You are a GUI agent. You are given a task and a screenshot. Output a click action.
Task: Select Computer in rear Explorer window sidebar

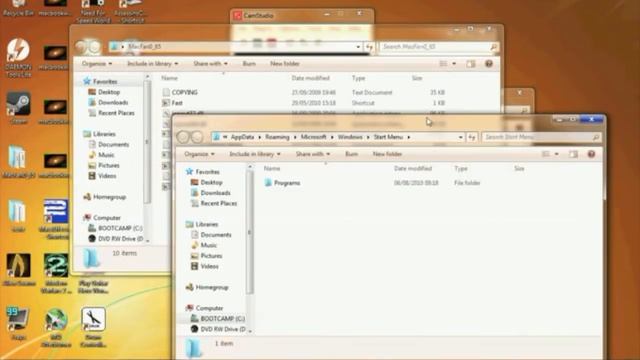coord(102,218)
